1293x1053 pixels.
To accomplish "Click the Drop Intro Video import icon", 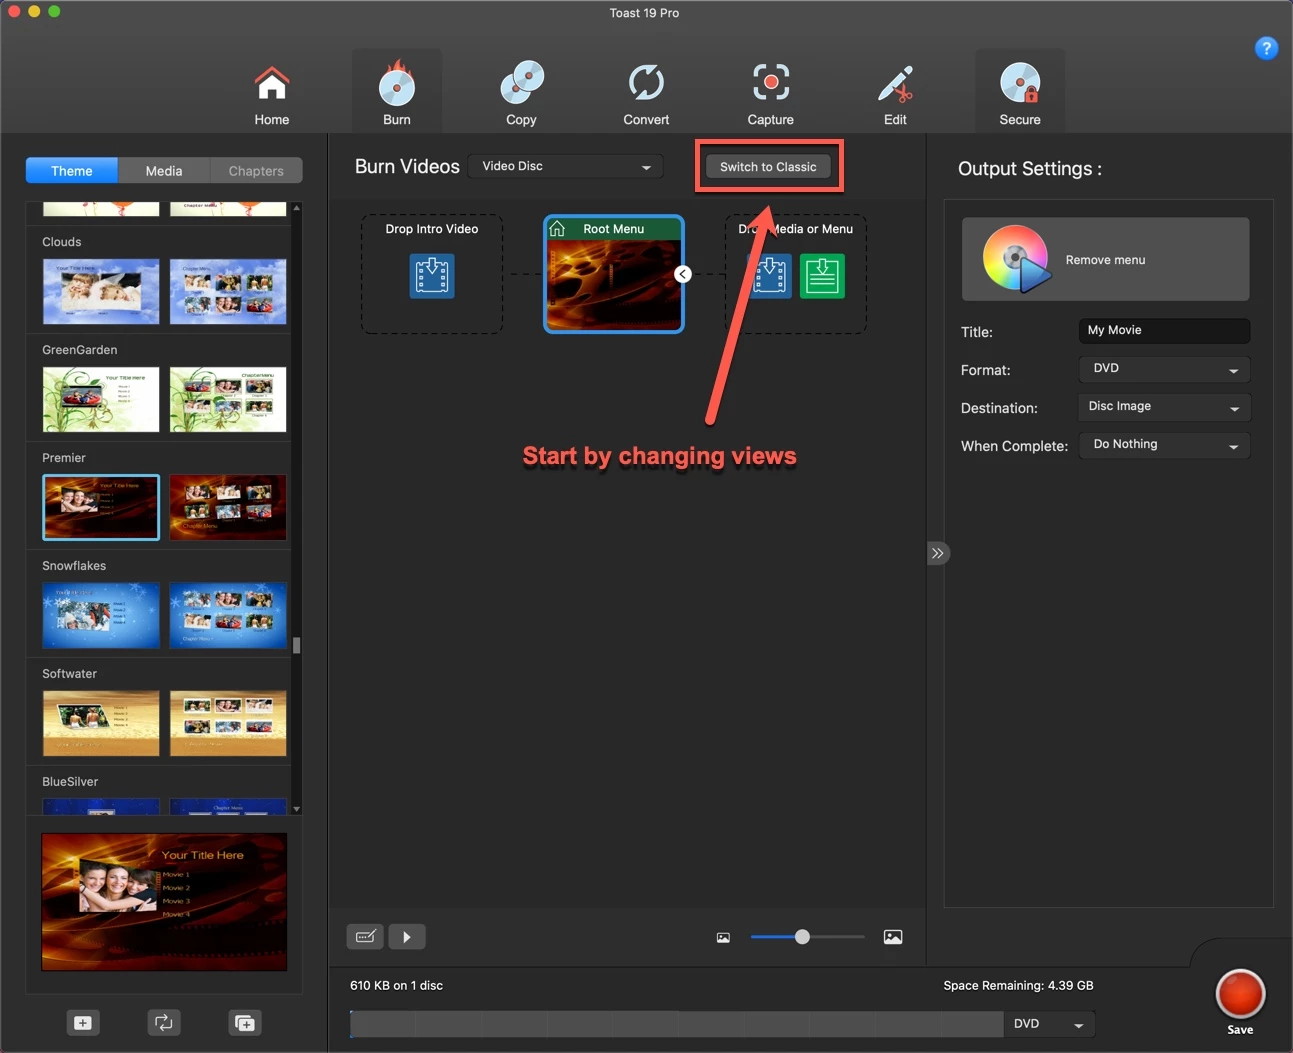I will coord(432,276).
